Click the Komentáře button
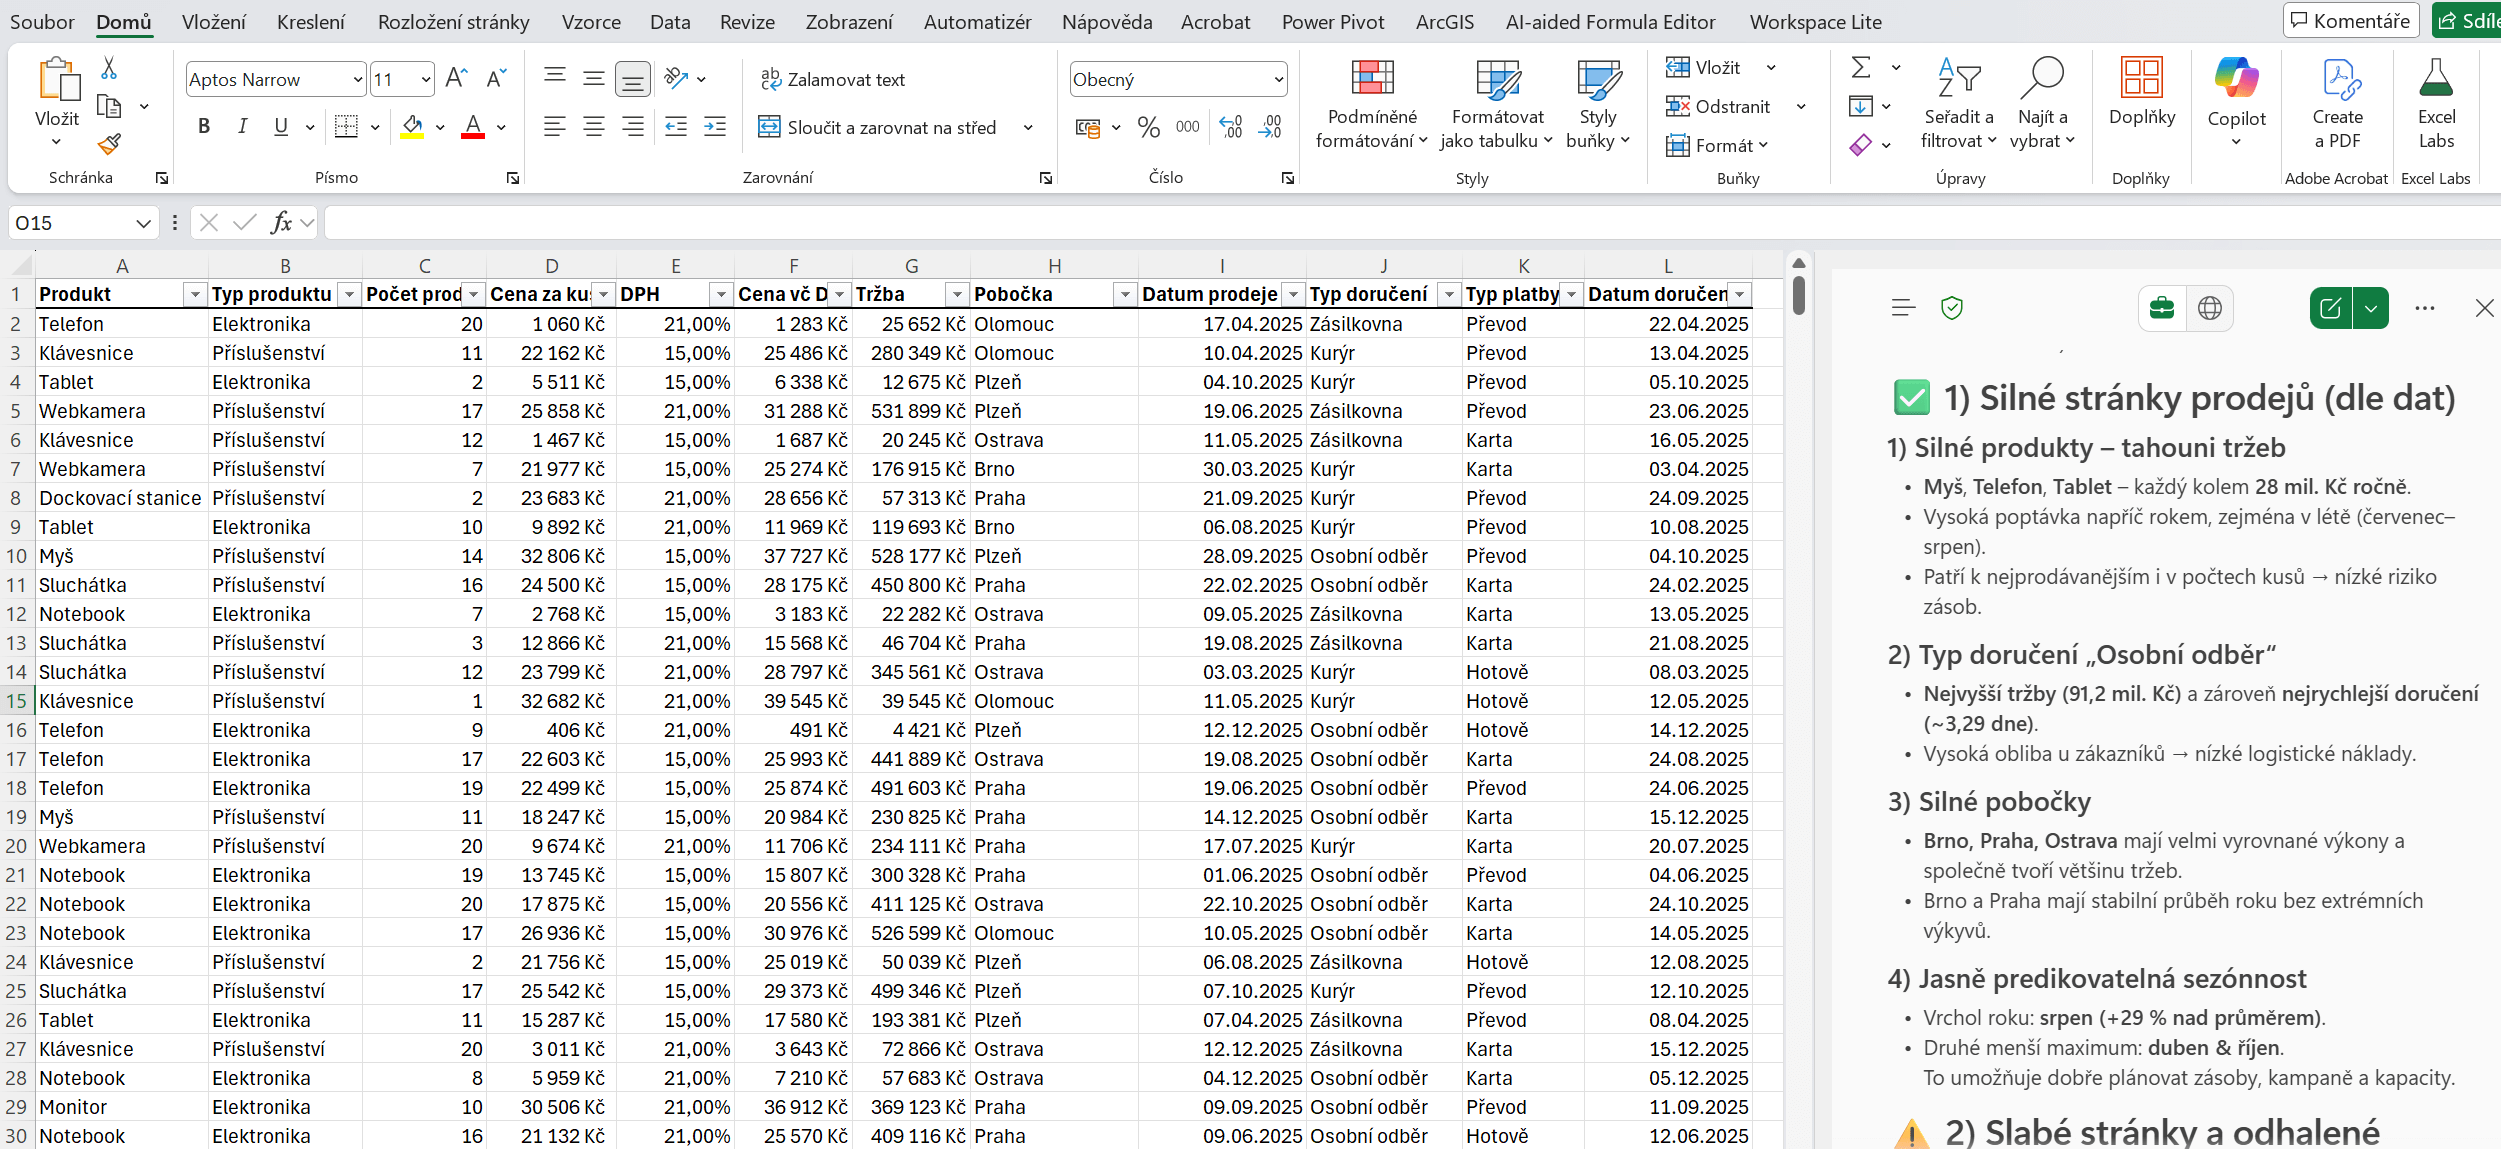Image resolution: width=2501 pixels, height=1149 pixels. pyautogui.click(x=2350, y=20)
